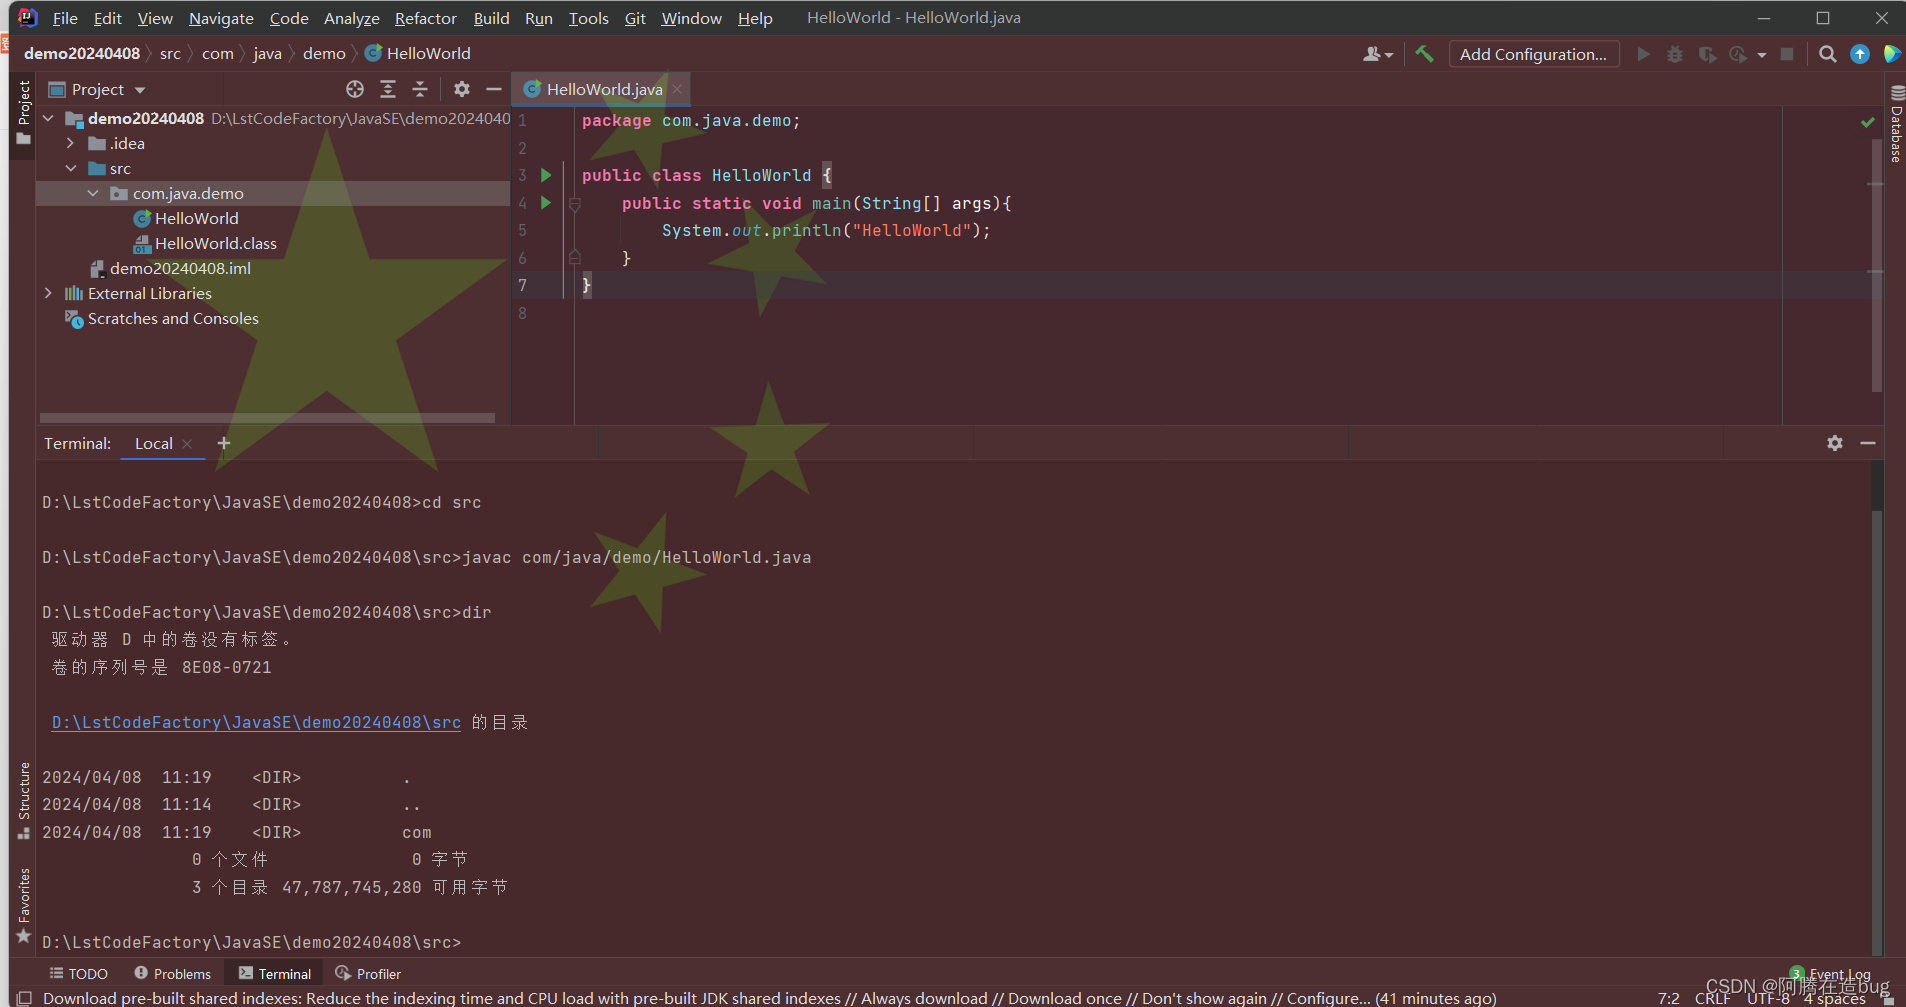Toggle the Structure tool window button
1906x1007 pixels.
(24, 801)
